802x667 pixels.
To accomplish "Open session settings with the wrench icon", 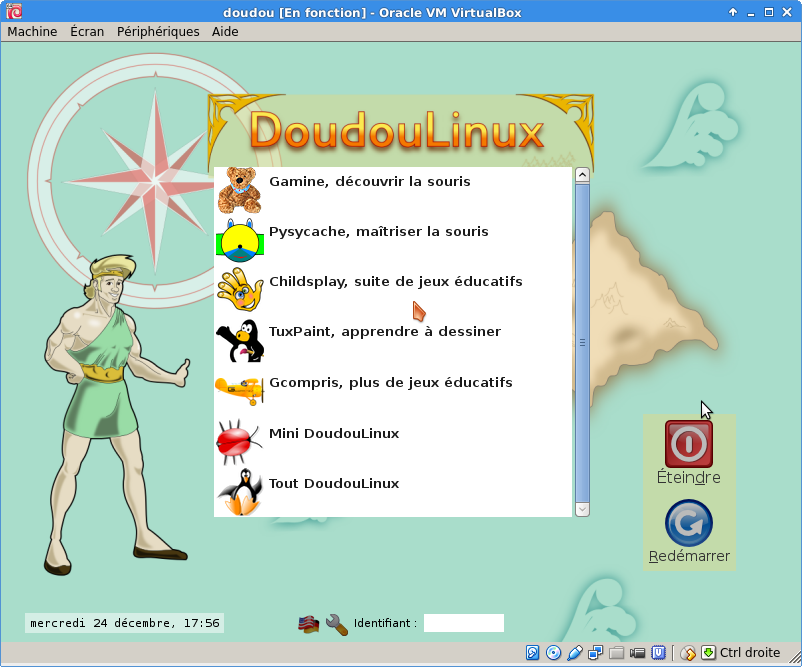I will pos(337,625).
